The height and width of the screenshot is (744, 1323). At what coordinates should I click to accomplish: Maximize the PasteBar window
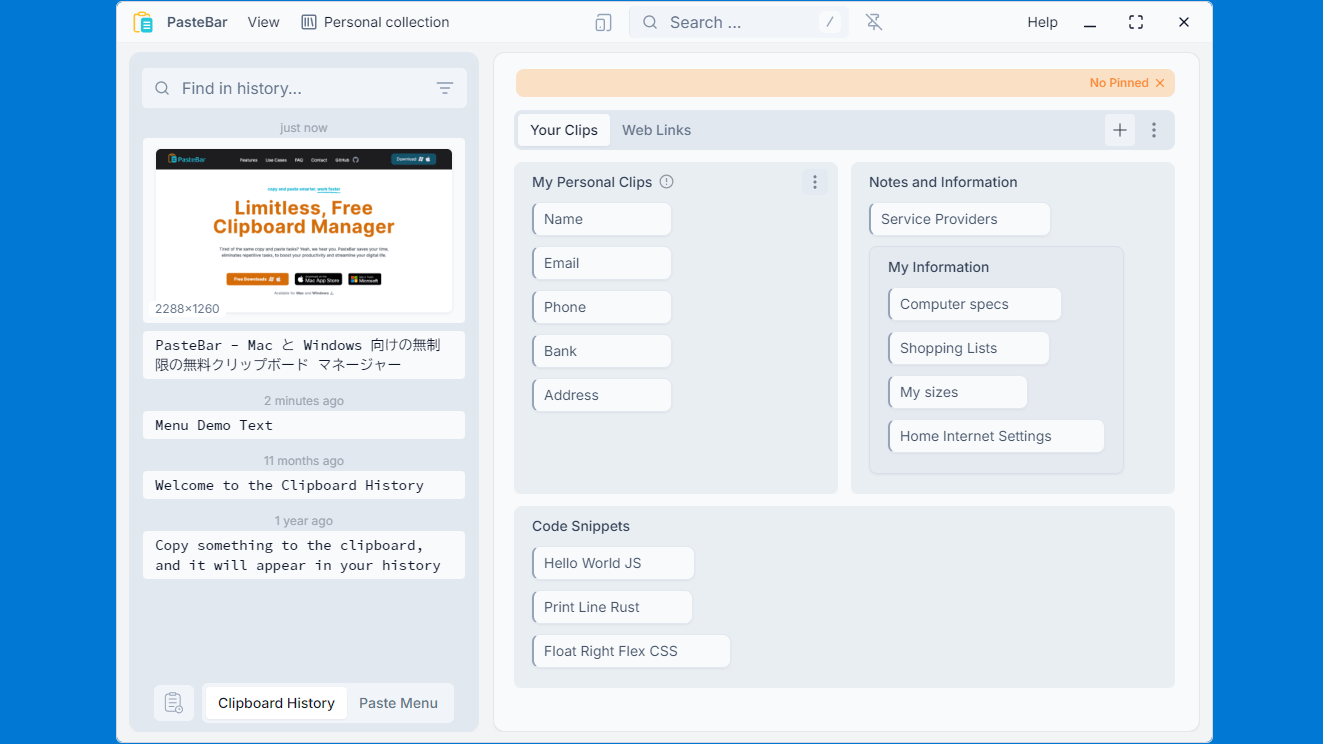(1136, 22)
